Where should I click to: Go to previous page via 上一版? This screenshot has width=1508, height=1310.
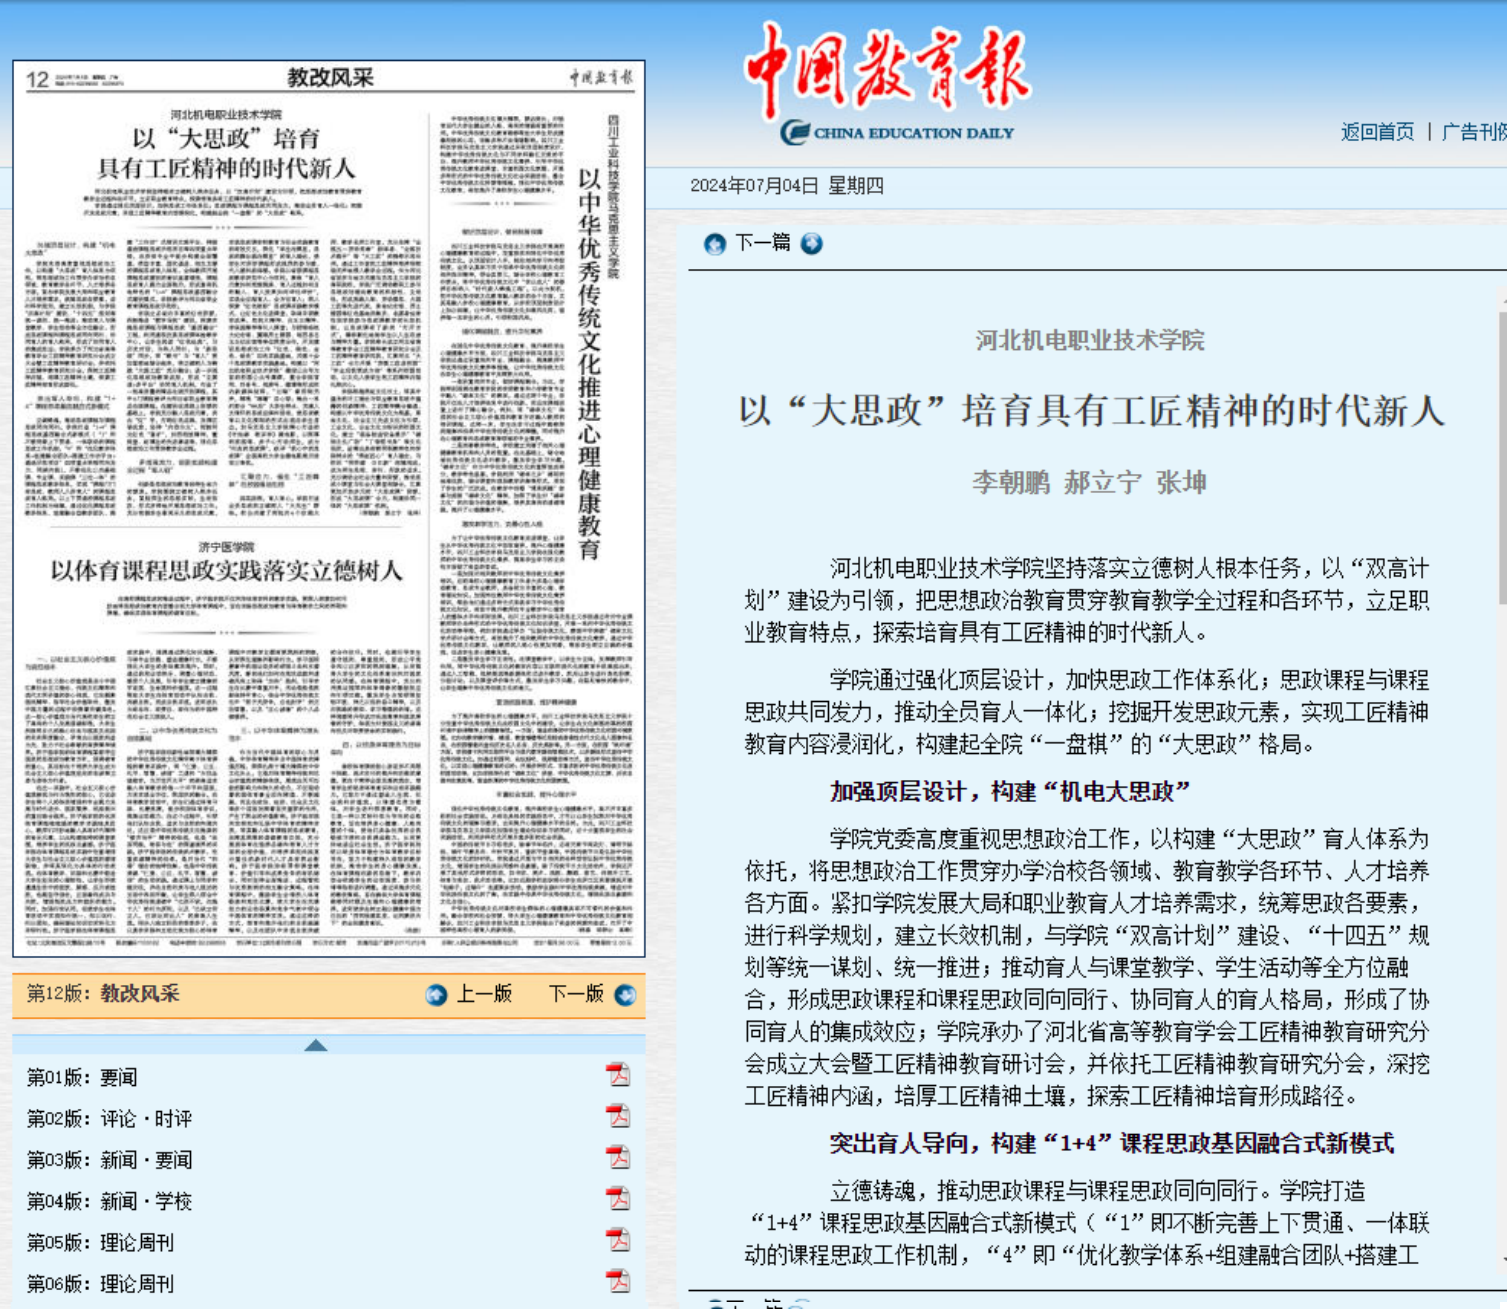484,994
